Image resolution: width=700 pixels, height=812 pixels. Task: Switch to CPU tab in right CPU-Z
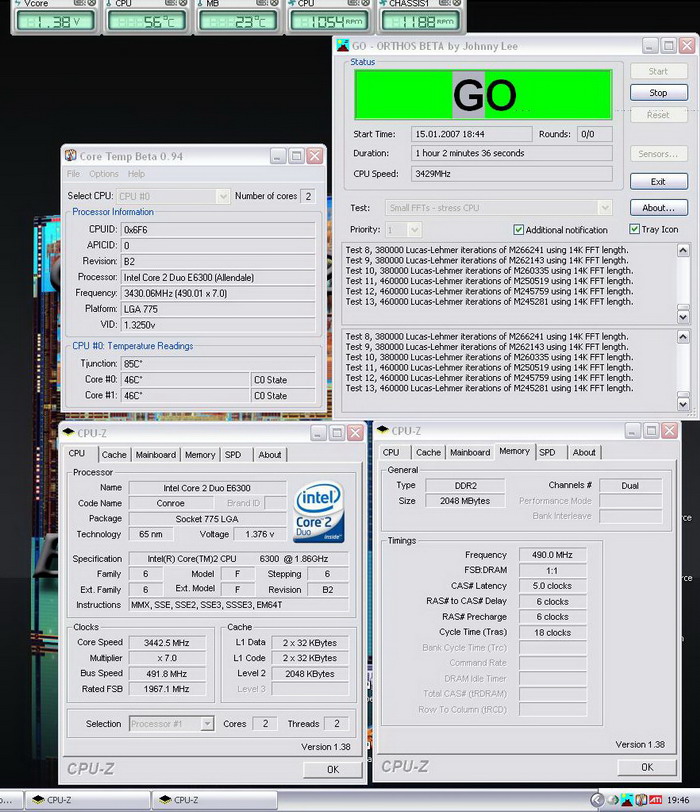tap(391, 452)
